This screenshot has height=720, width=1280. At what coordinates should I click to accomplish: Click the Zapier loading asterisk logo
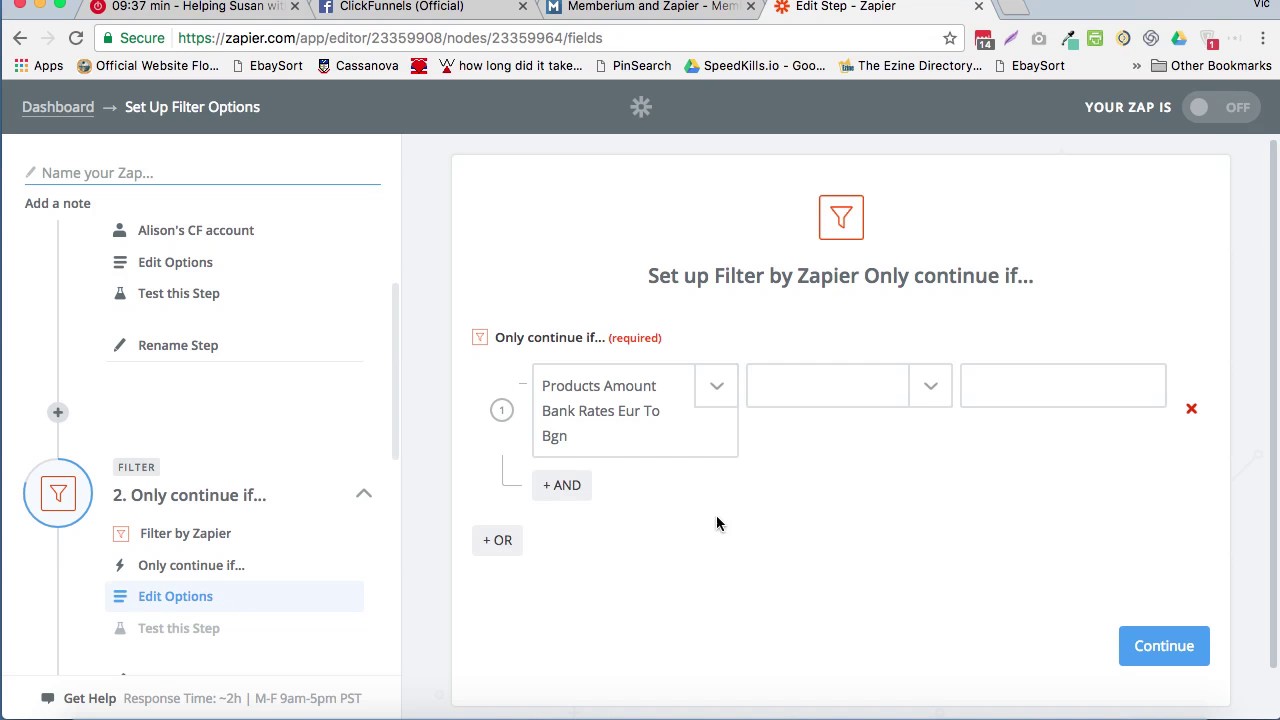point(641,107)
